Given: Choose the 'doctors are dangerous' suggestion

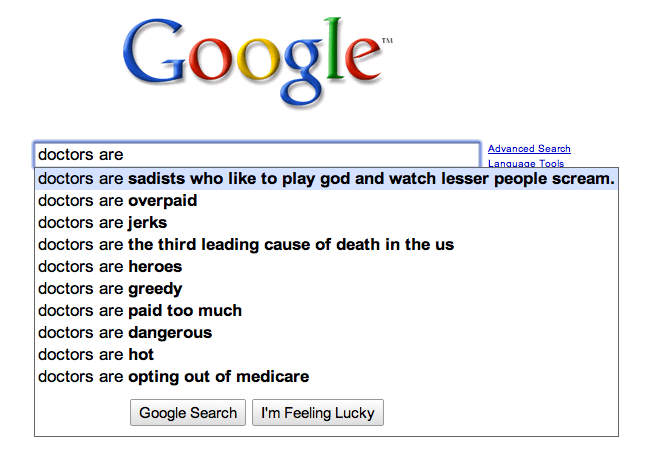Looking at the screenshot, I should 125,333.
